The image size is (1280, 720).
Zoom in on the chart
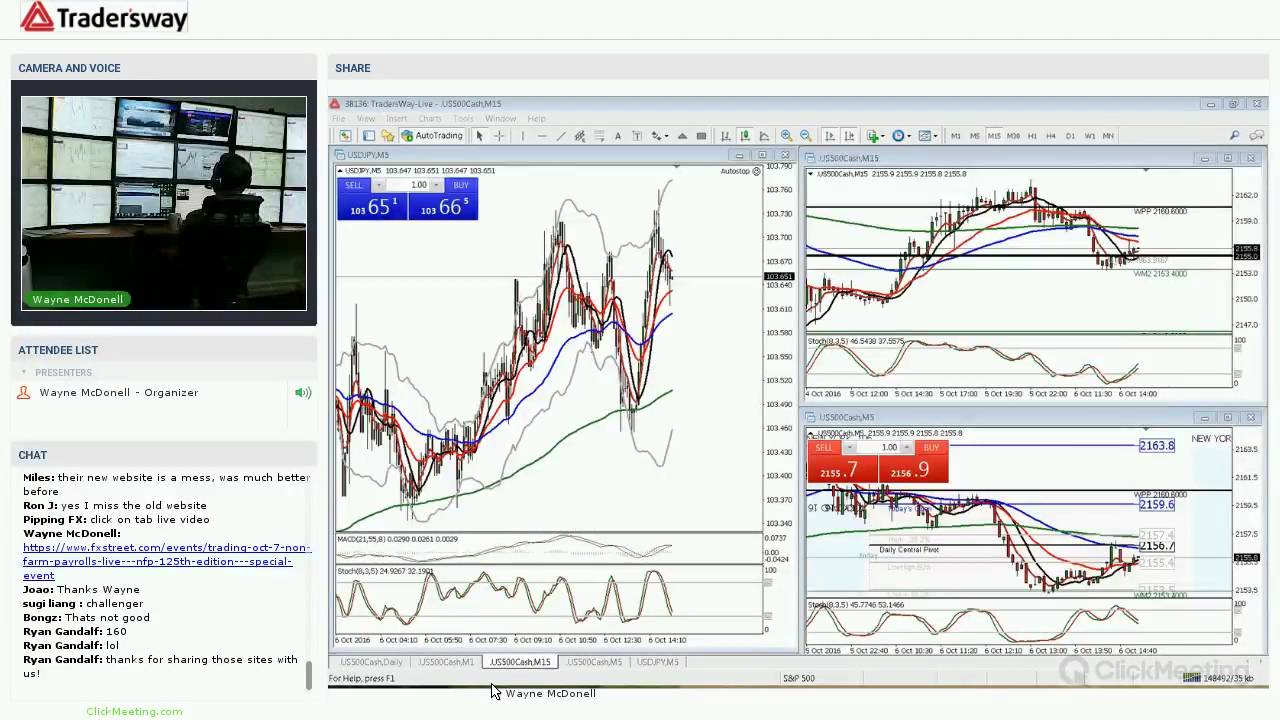pyautogui.click(x=786, y=135)
